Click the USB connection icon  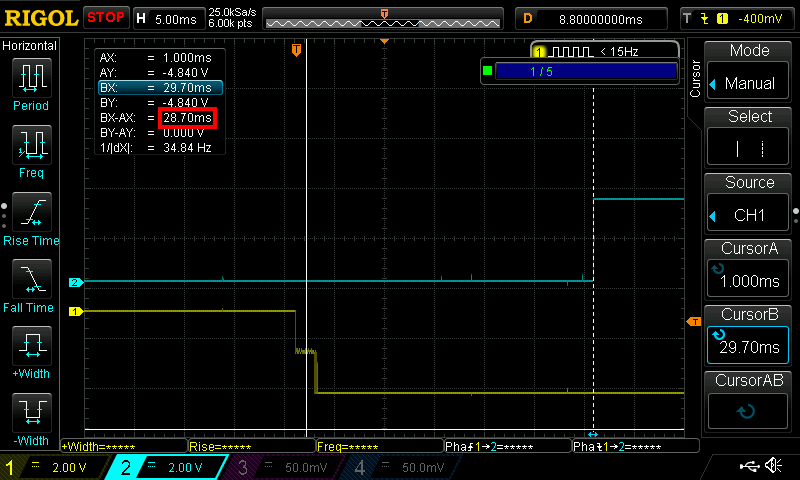[x=749, y=466]
